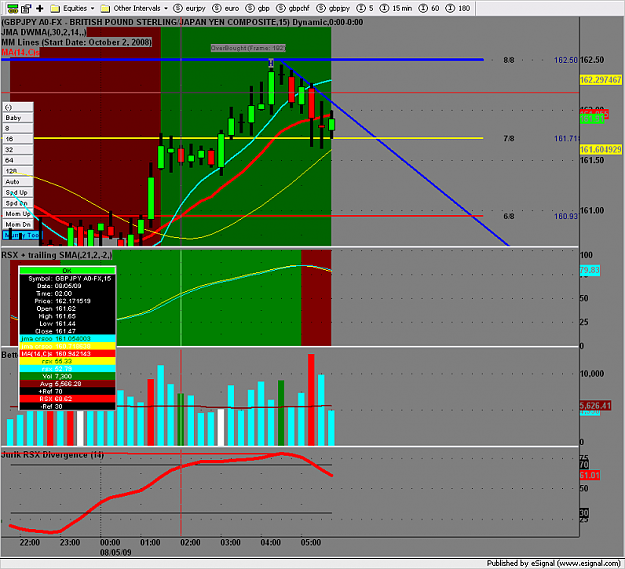Open the Equities folder dropdown
The width and height of the screenshot is (625, 569).
pyautogui.click(x=73, y=8)
